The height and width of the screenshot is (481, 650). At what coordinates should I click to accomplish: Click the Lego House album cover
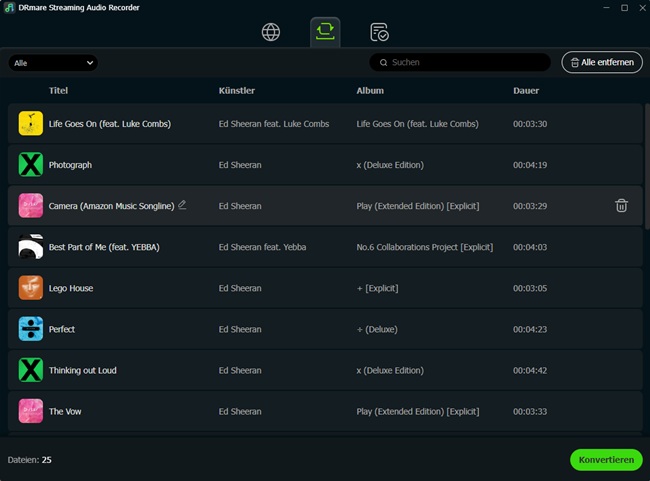point(31,287)
